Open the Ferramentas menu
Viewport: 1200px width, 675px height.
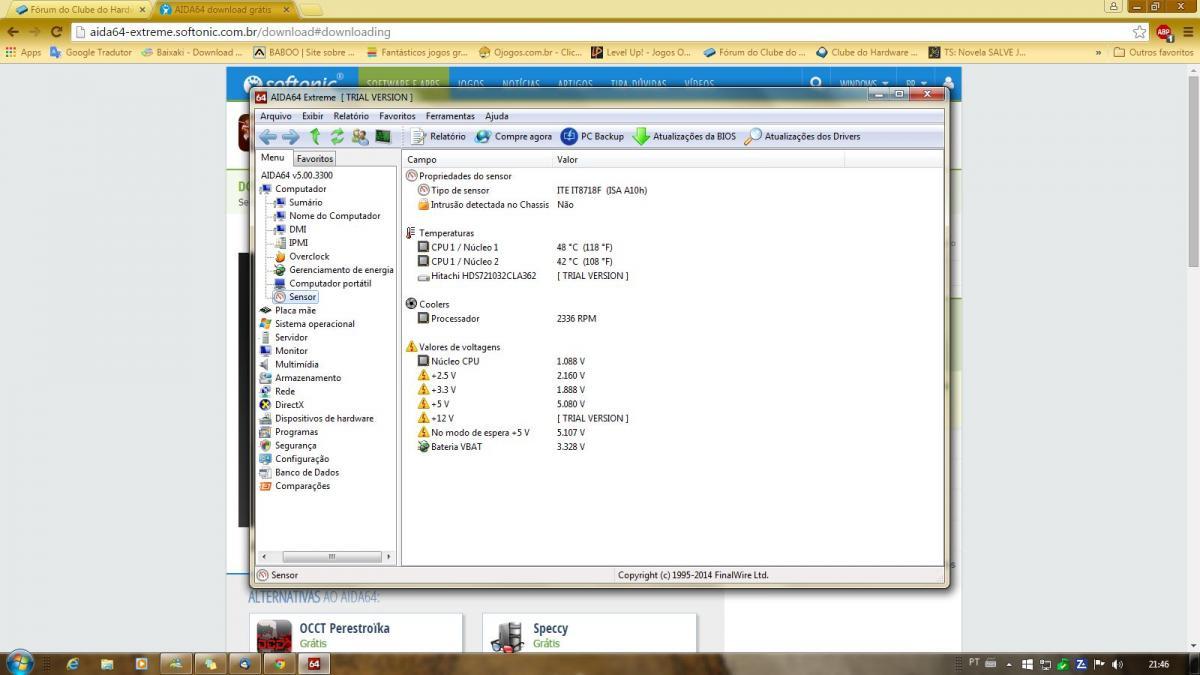[450, 116]
